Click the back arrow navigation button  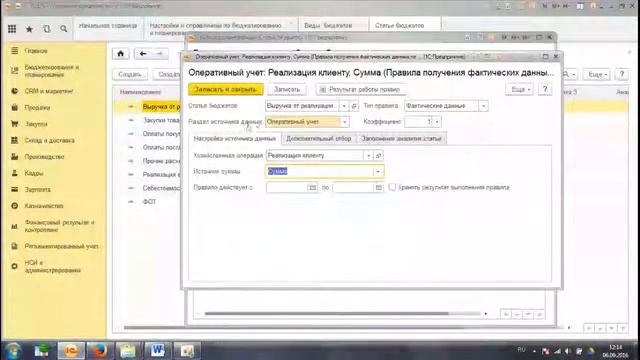click(x=143, y=53)
